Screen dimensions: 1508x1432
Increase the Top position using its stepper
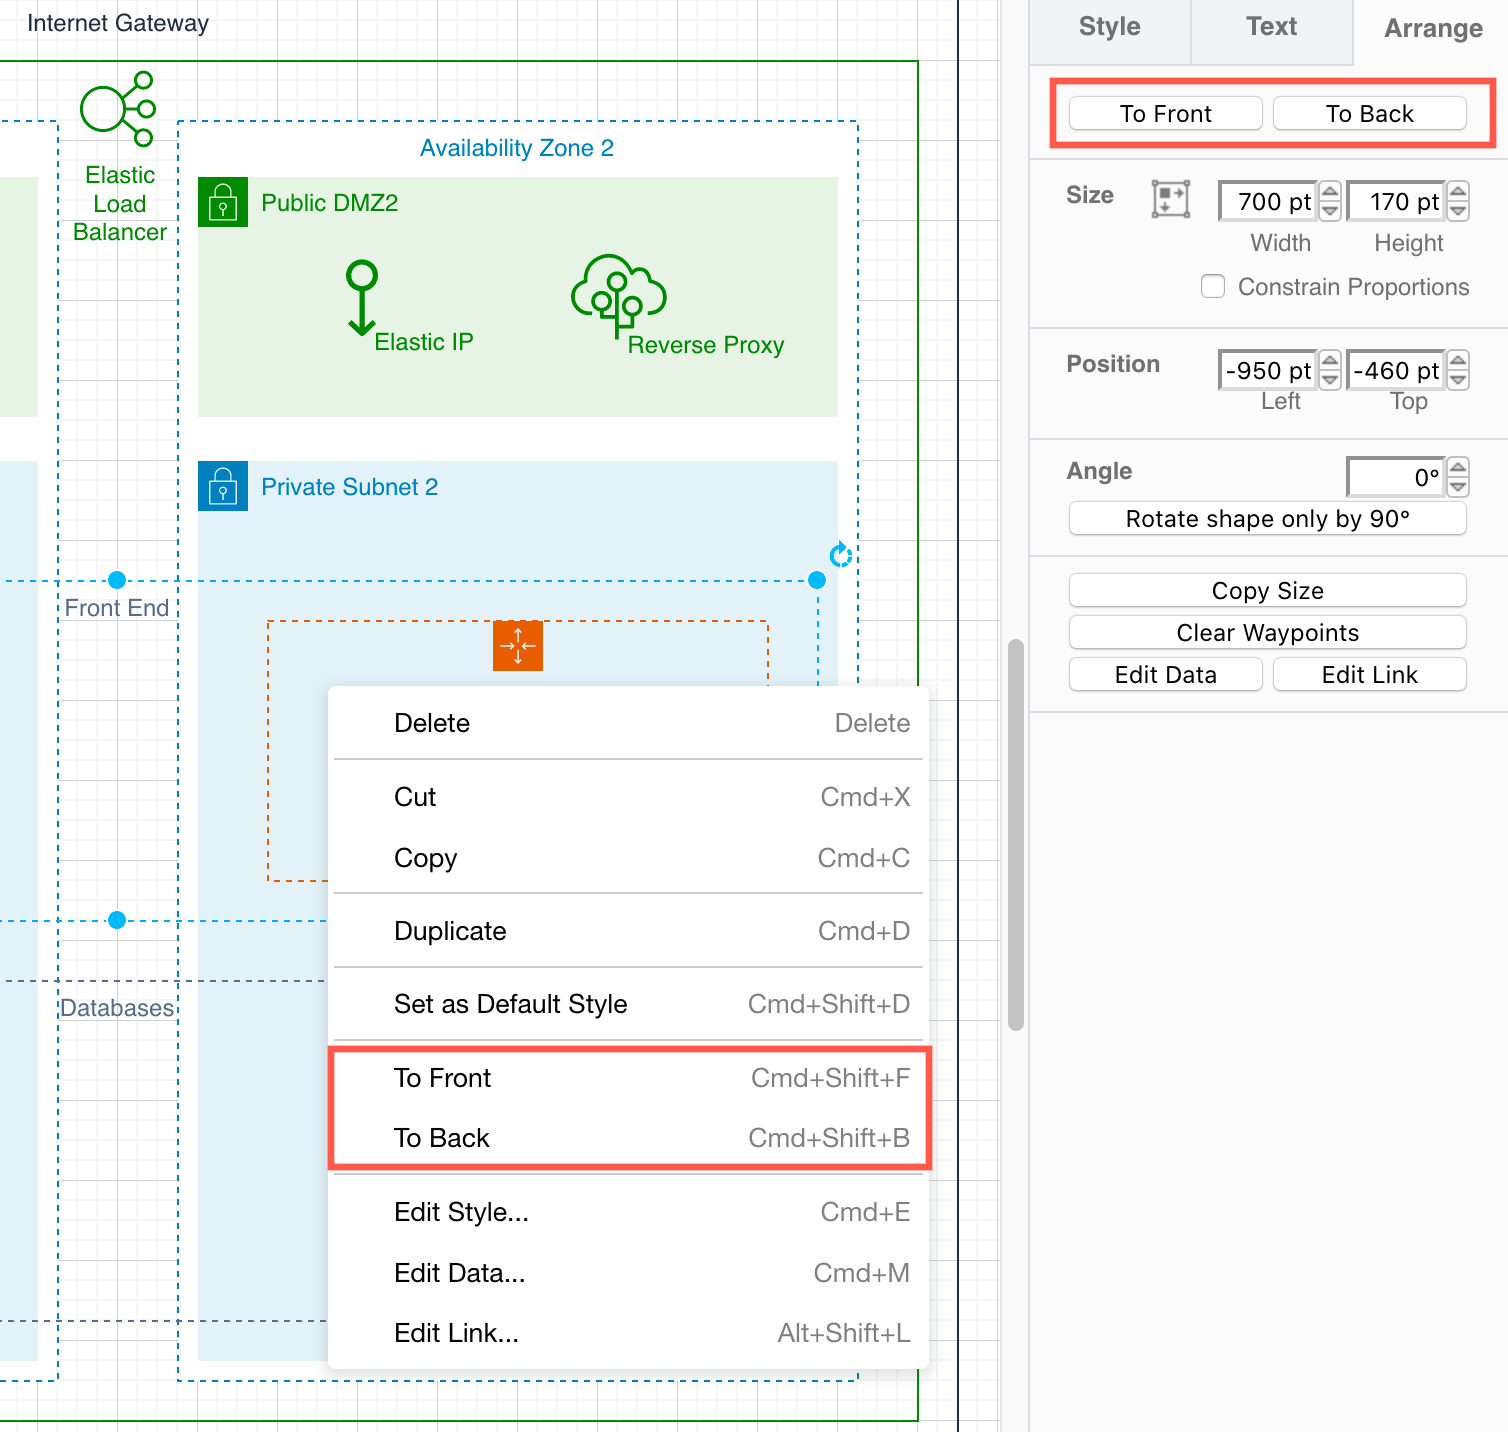coord(1458,362)
